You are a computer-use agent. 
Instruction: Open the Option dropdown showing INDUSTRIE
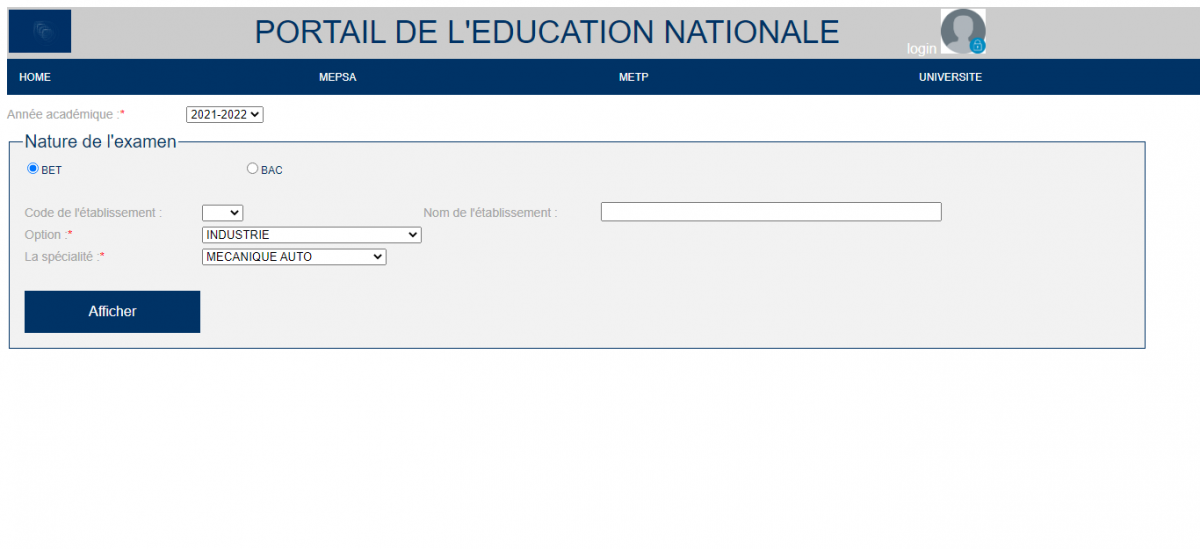pos(312,235)
